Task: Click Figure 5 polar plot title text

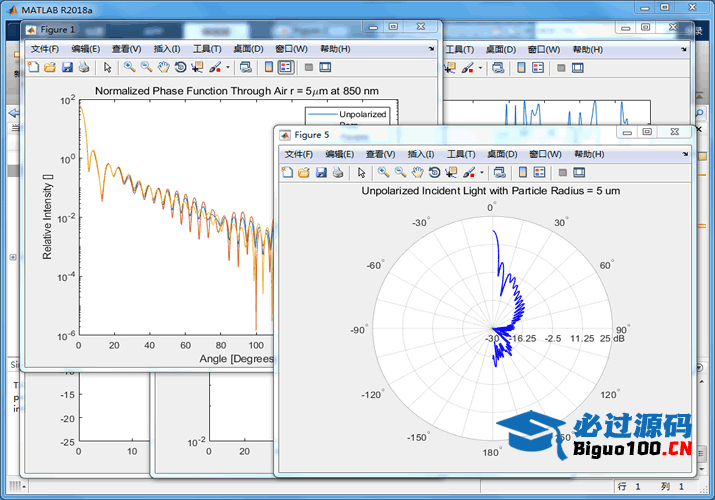Action: point(491,191)
